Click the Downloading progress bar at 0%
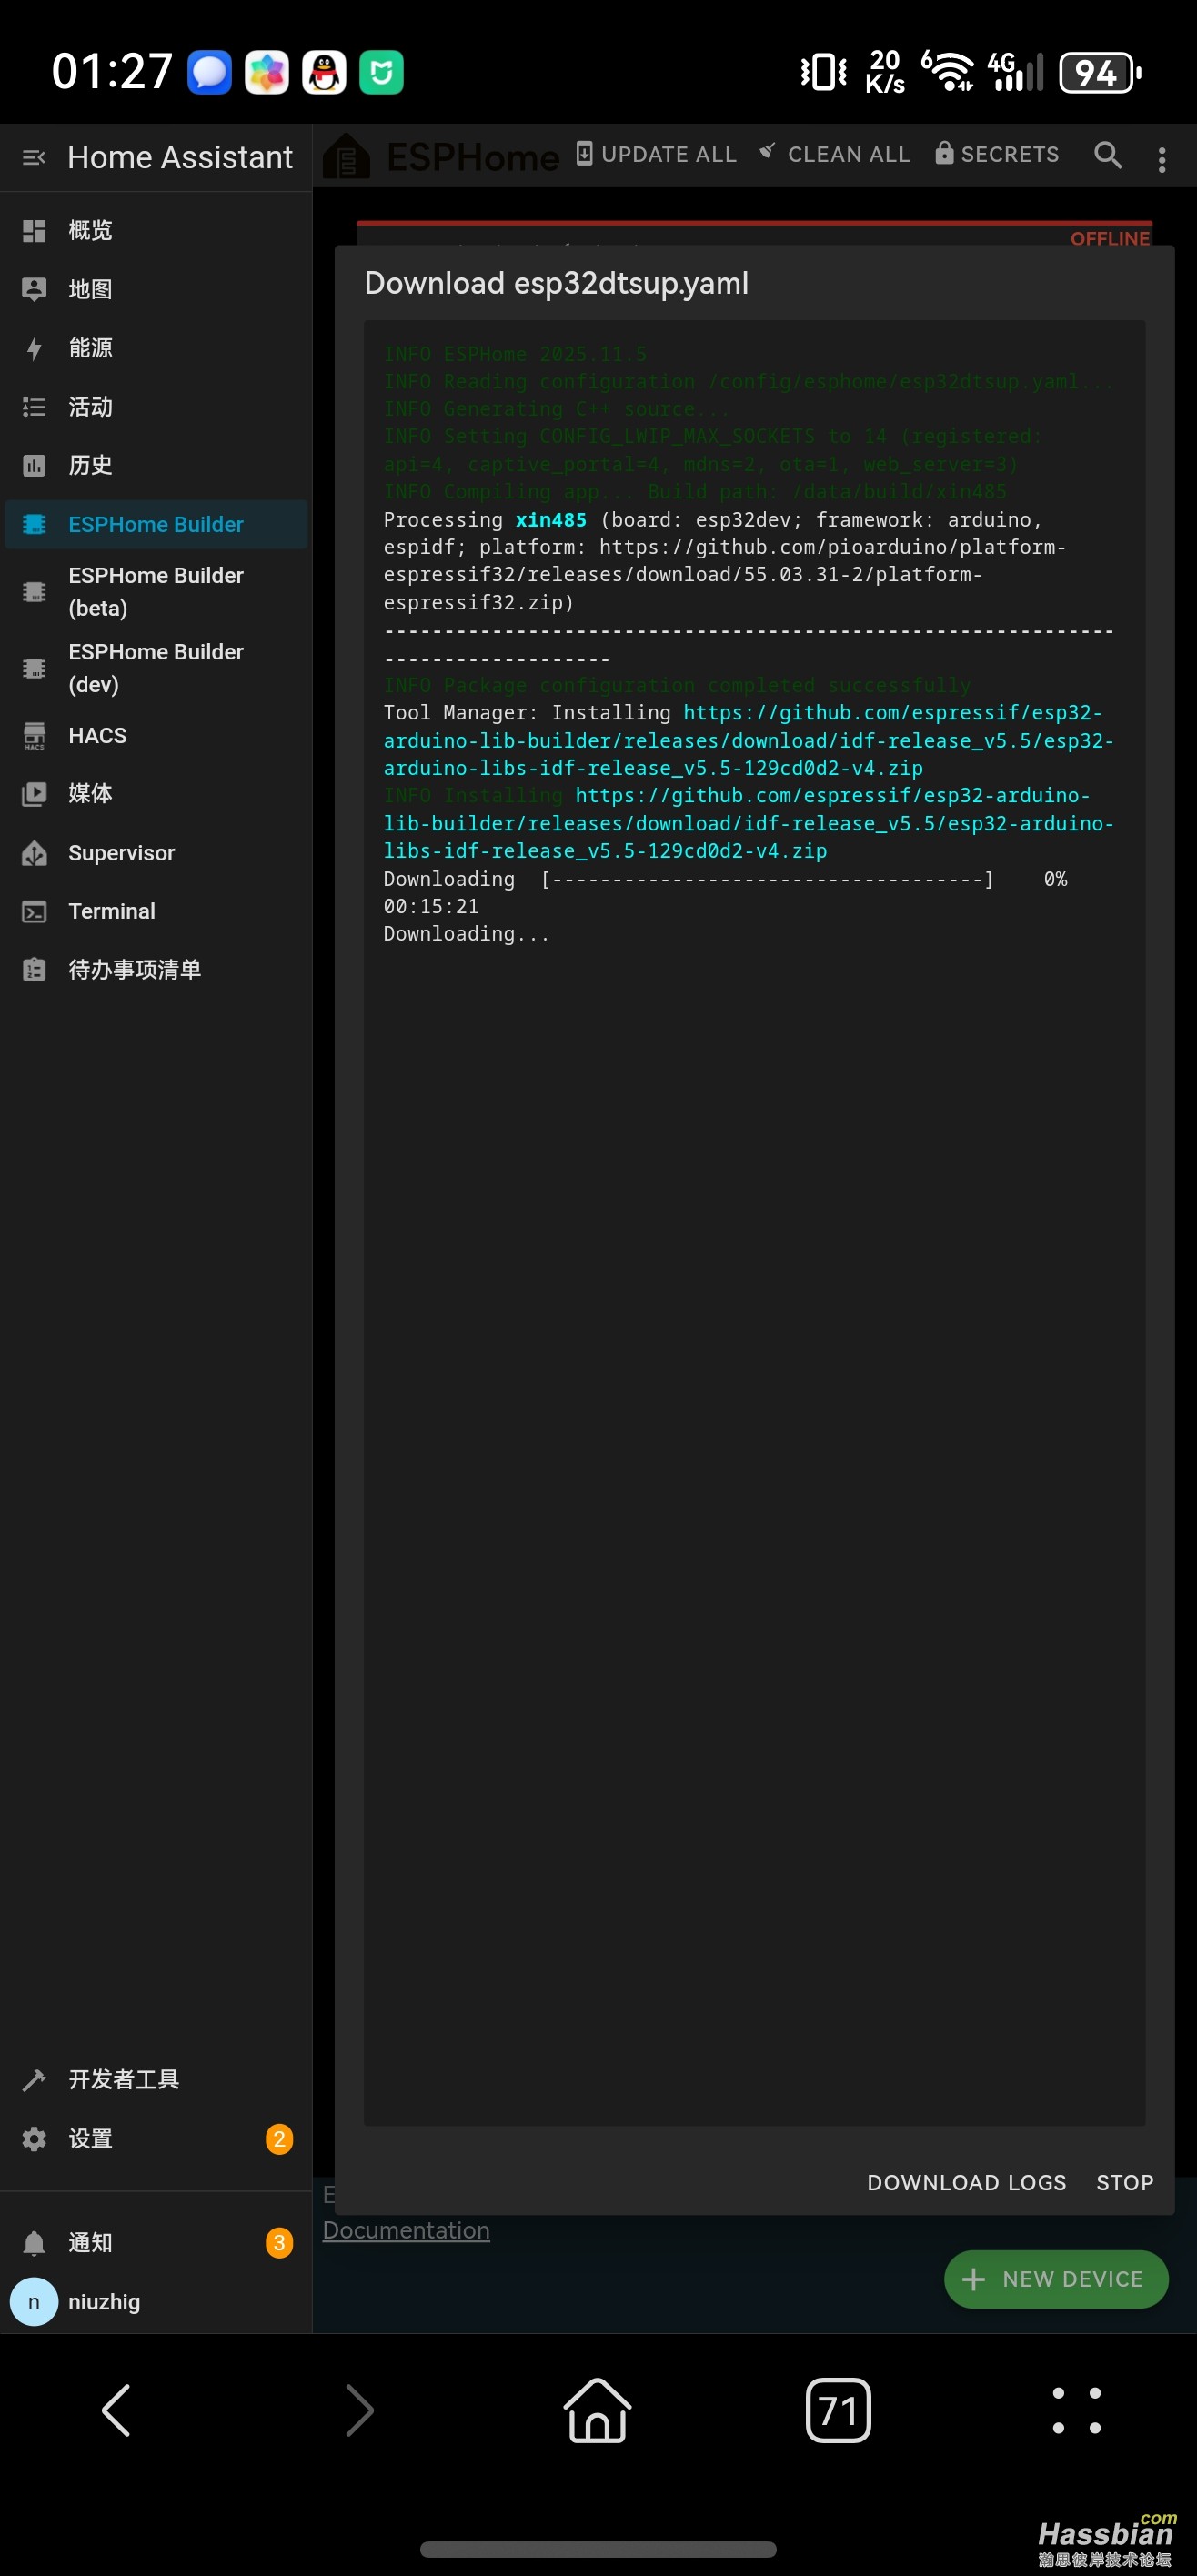Screen dimensions: 1197x2576 [x=767, y=879]
